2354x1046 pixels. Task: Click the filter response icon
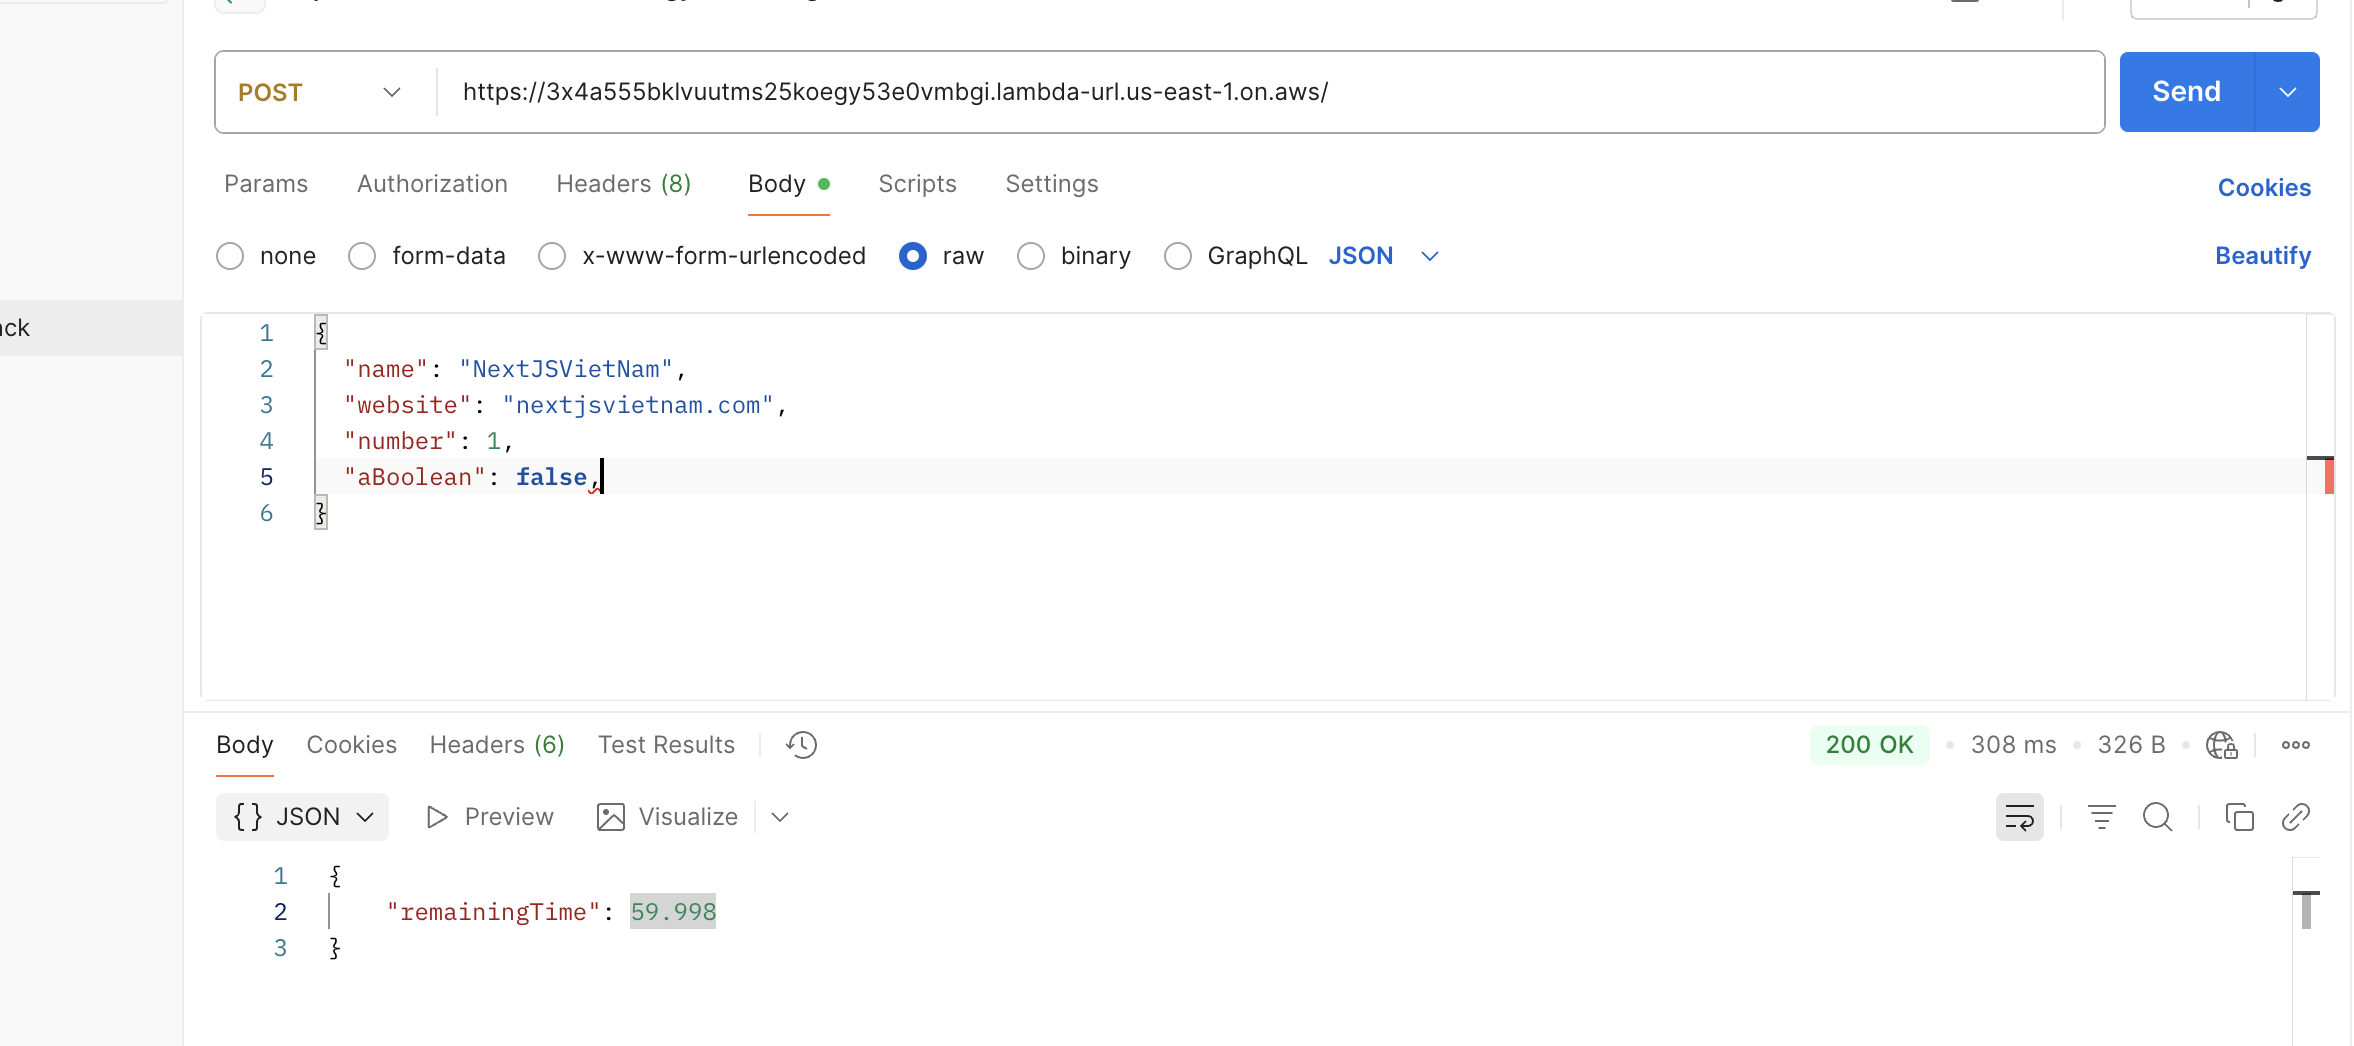point(2101,817)
